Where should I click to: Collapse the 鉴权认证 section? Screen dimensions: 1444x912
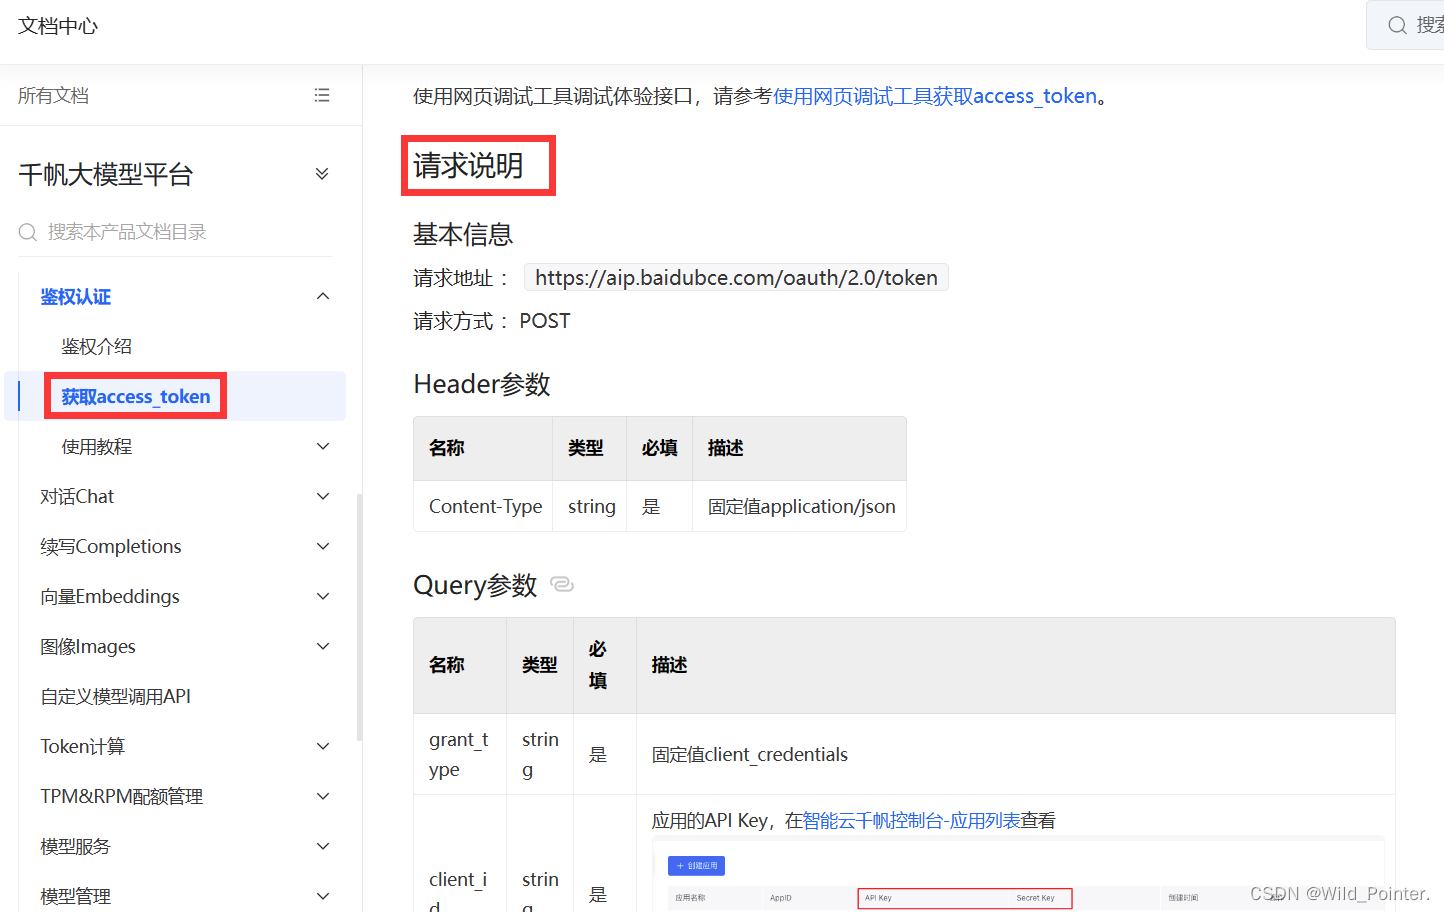323,296
